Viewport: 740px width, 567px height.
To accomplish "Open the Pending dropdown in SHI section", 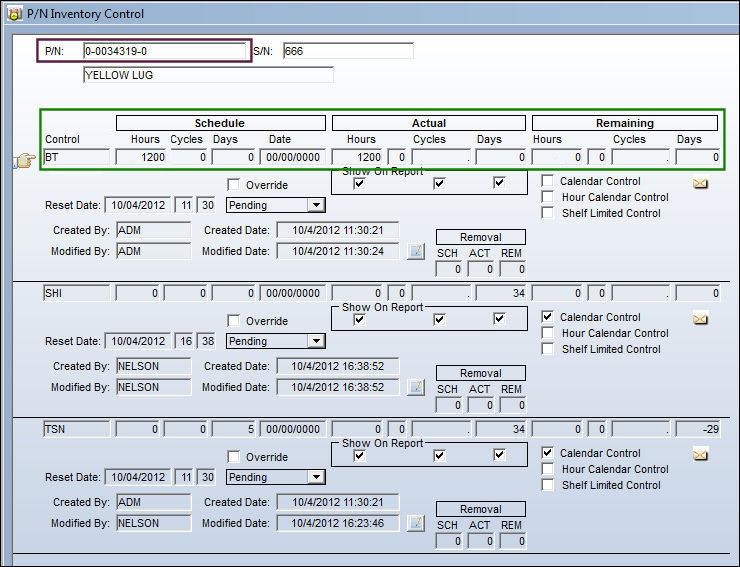I will [316, 341].
